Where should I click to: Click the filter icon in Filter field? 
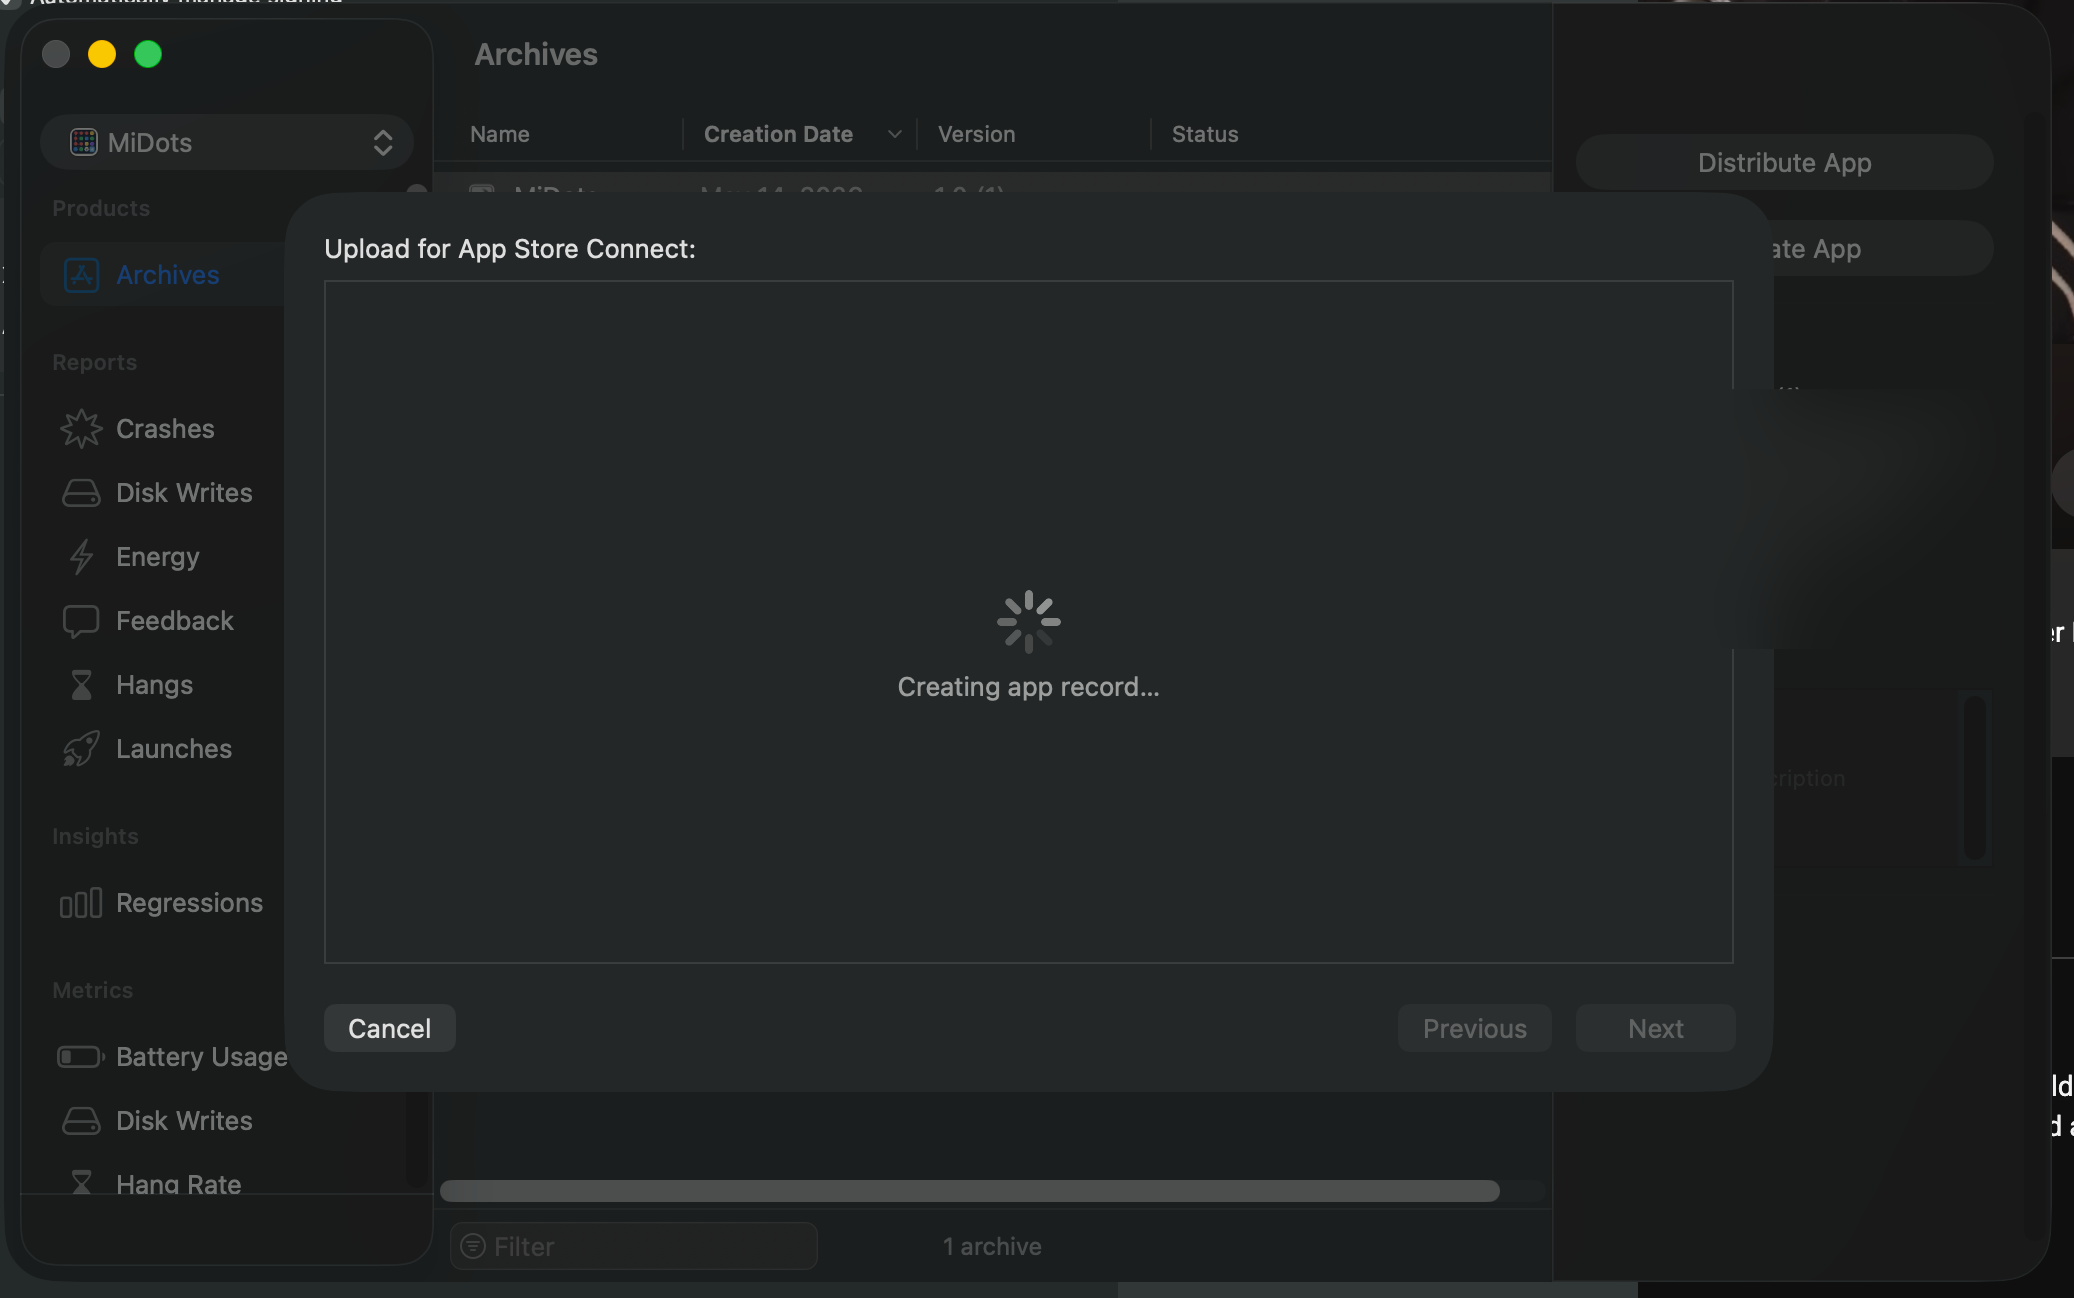[473, 1246]
